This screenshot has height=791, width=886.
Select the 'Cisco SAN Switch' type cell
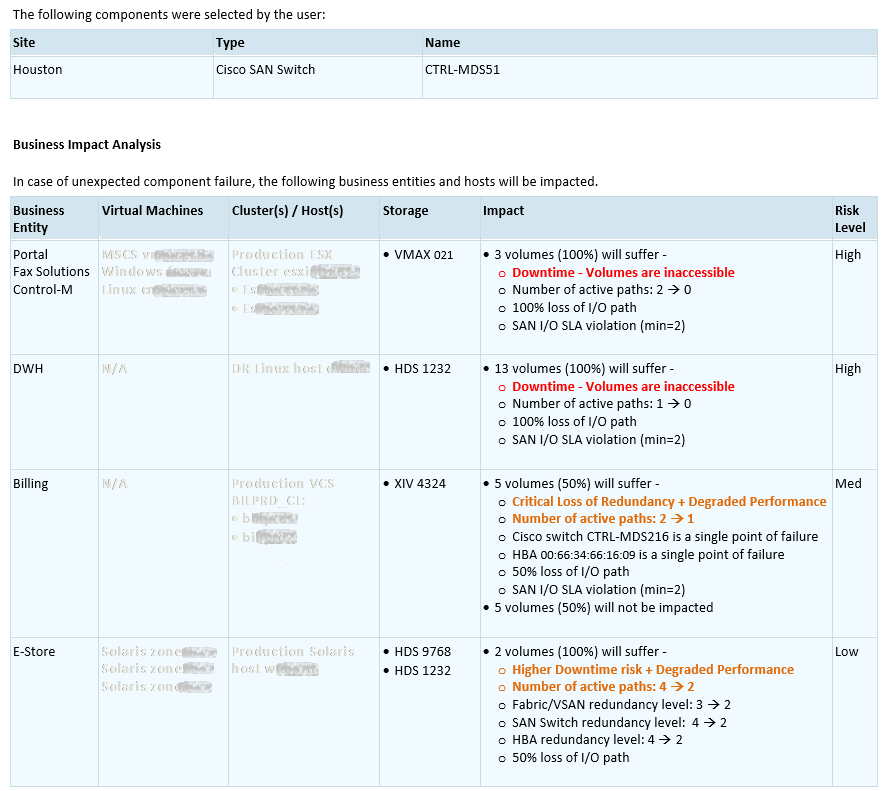(266, 69)
